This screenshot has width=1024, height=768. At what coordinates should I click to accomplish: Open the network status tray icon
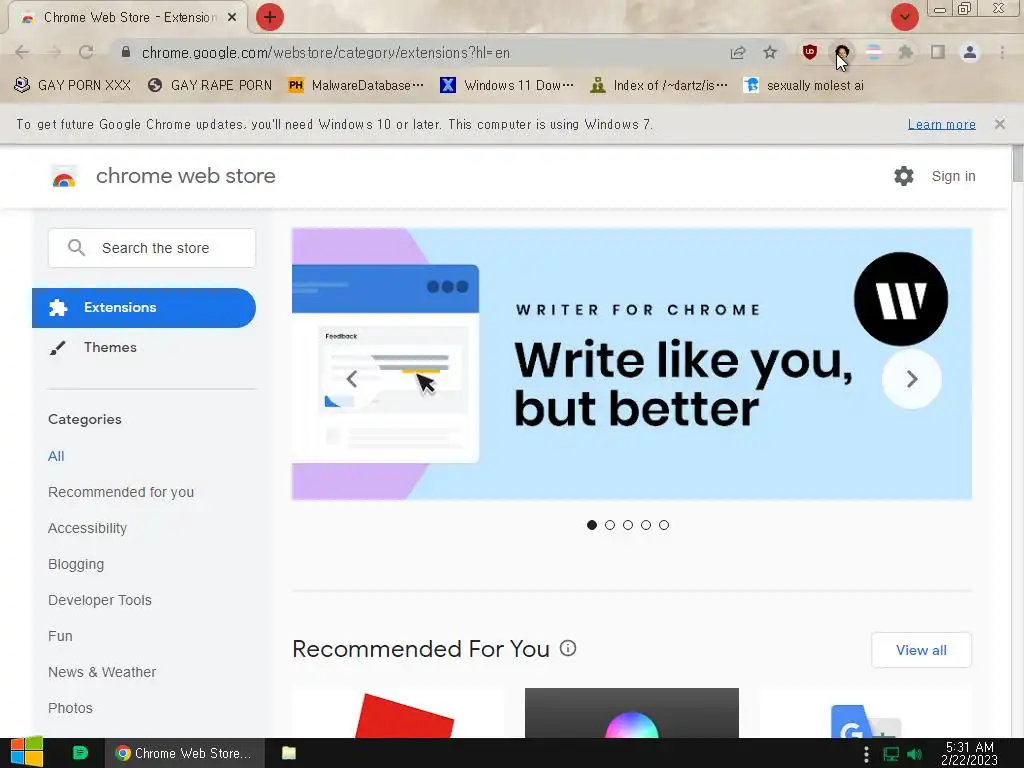891,754
